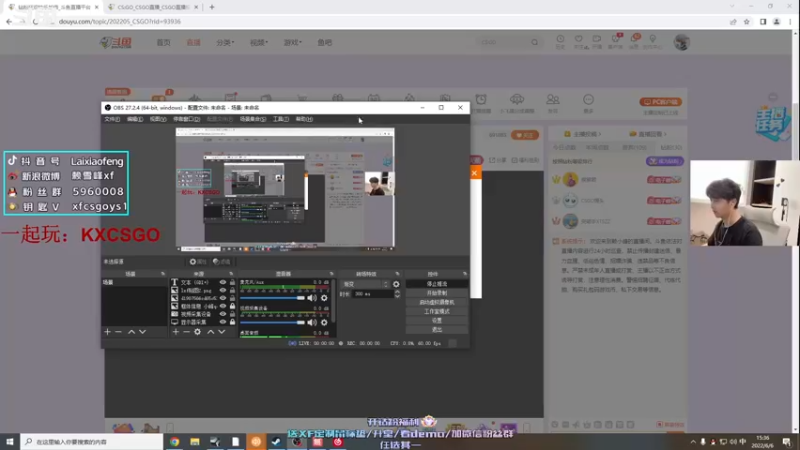
Task: Open the 渐变 transition type dropdown
Action: click(x=365, y=284)
